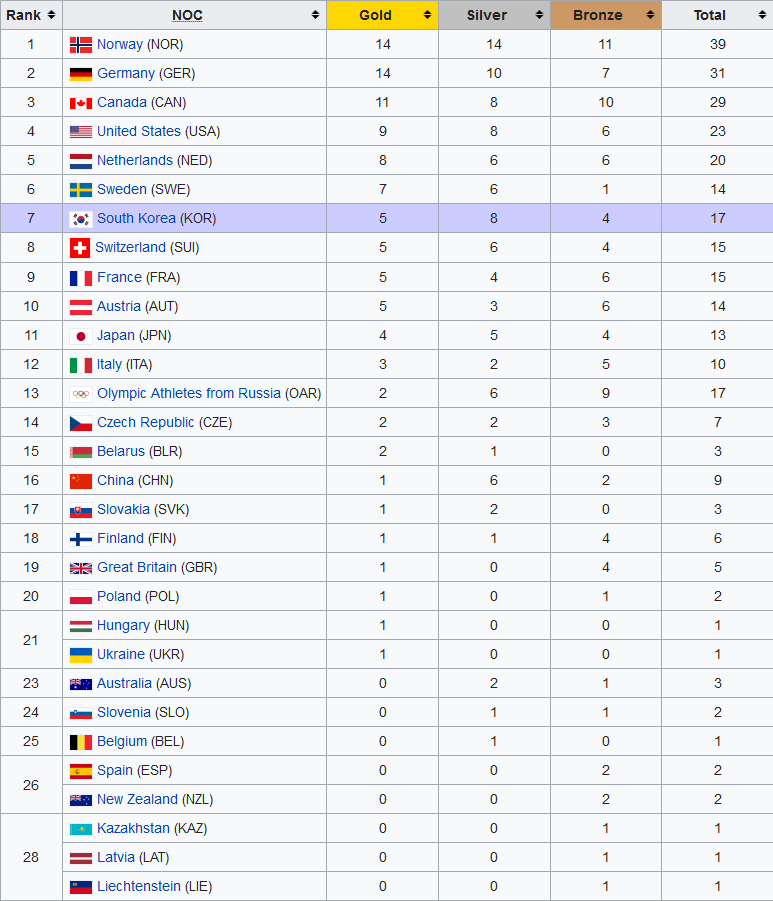Open the Poland link

pos(118,596)
